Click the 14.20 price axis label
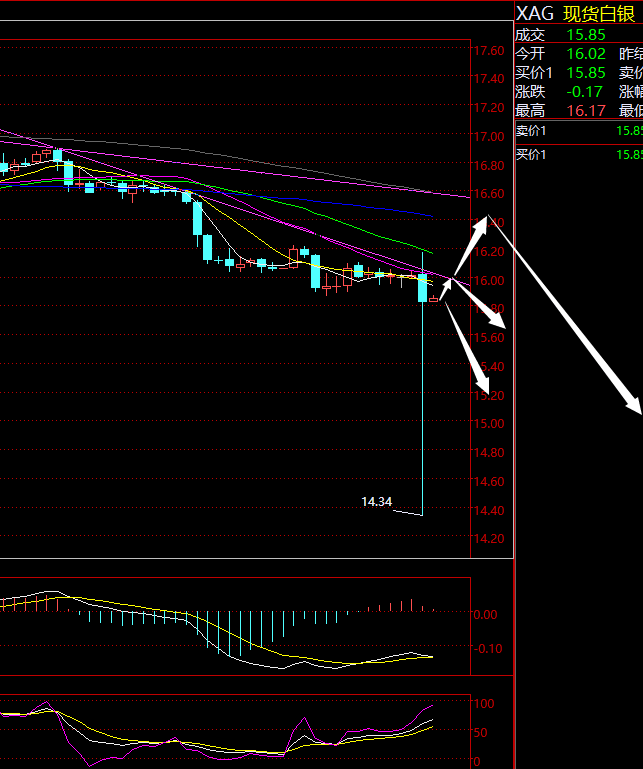Screen dimensions: 643x769 (489, 538)
